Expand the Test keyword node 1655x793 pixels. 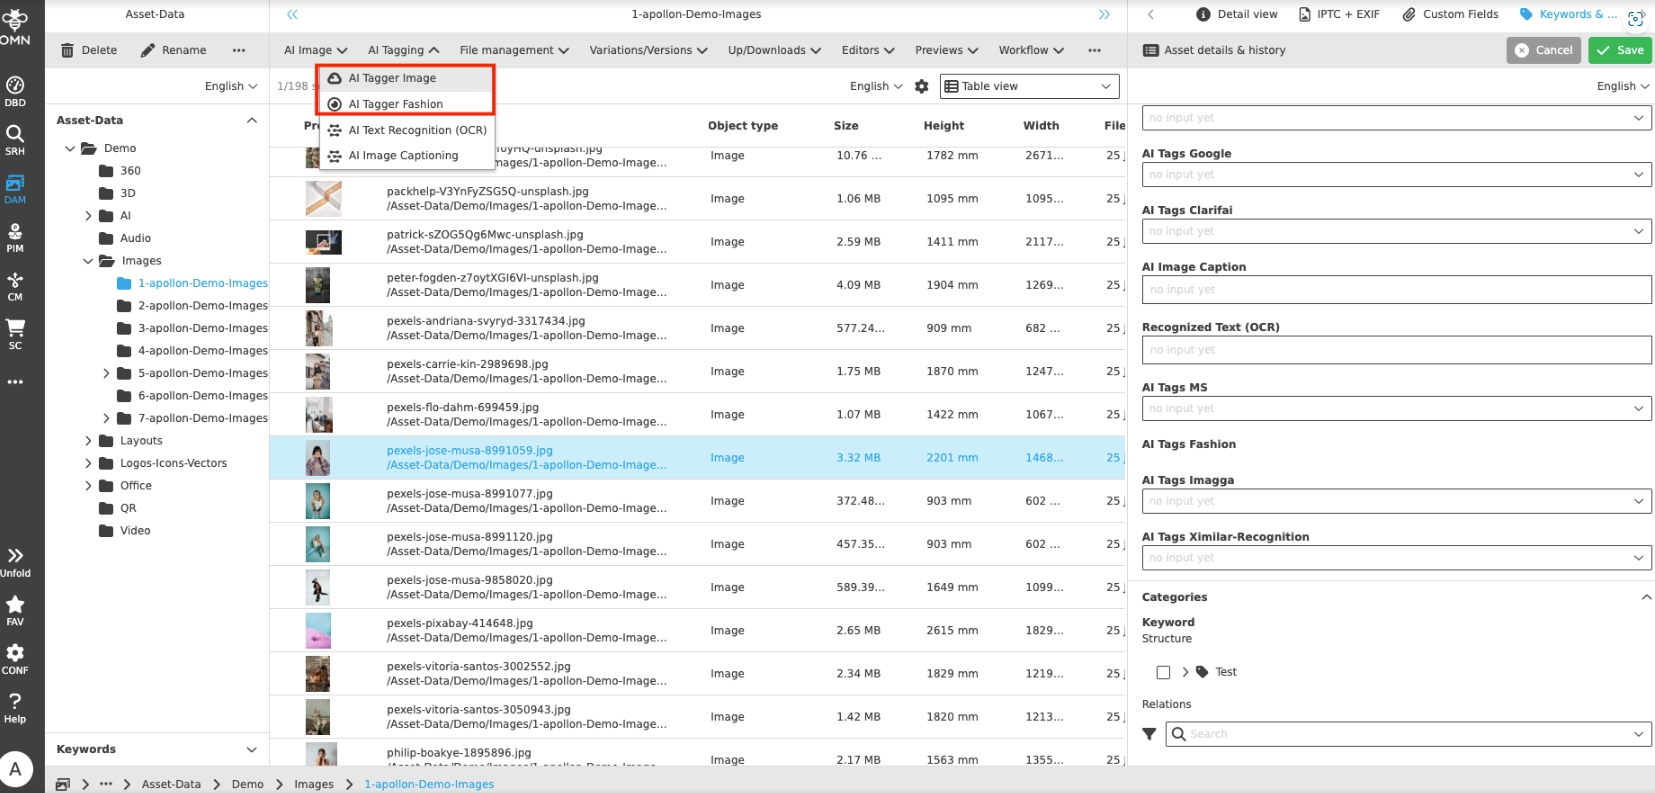[x=1185, y=672]
